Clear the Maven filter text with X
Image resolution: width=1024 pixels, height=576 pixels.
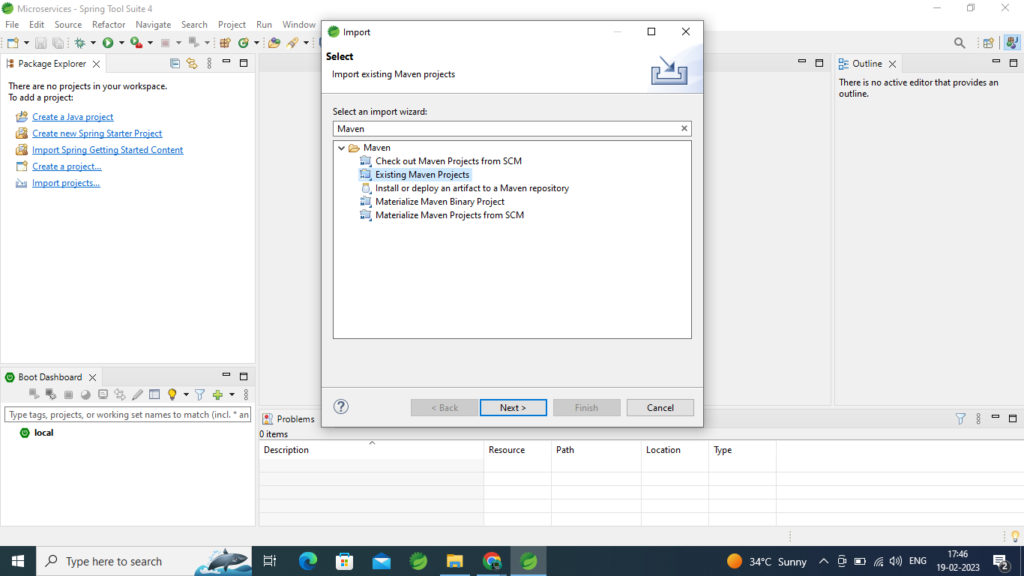[684, 129]
